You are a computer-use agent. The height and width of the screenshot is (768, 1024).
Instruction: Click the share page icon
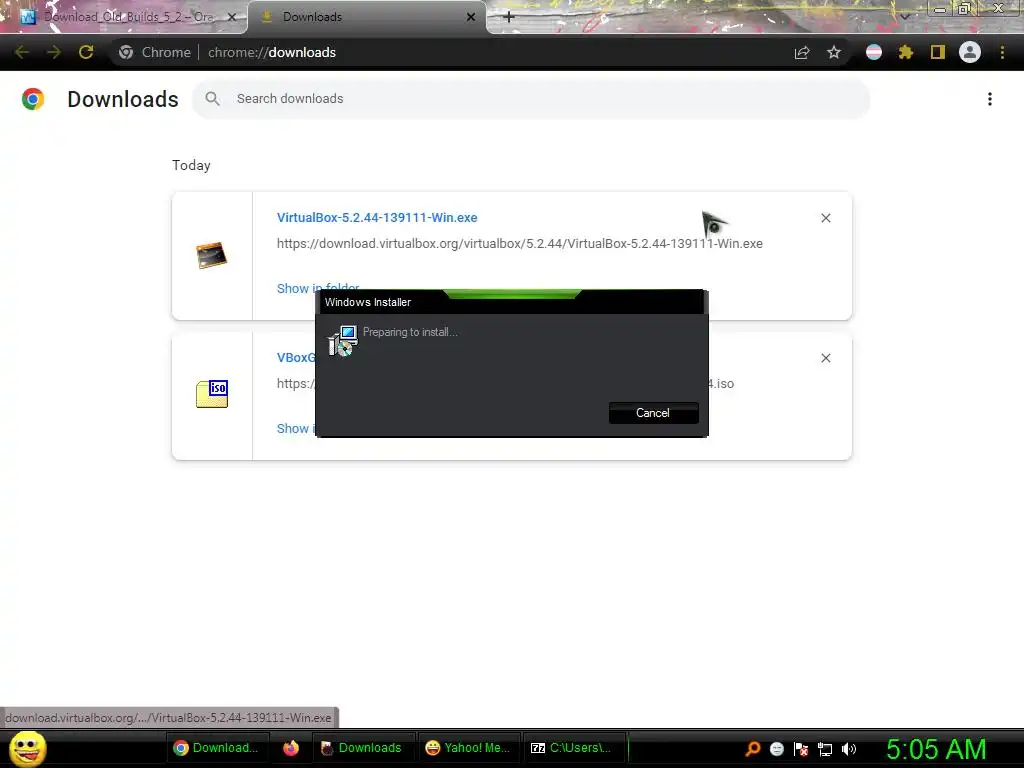tap(802, 52)
